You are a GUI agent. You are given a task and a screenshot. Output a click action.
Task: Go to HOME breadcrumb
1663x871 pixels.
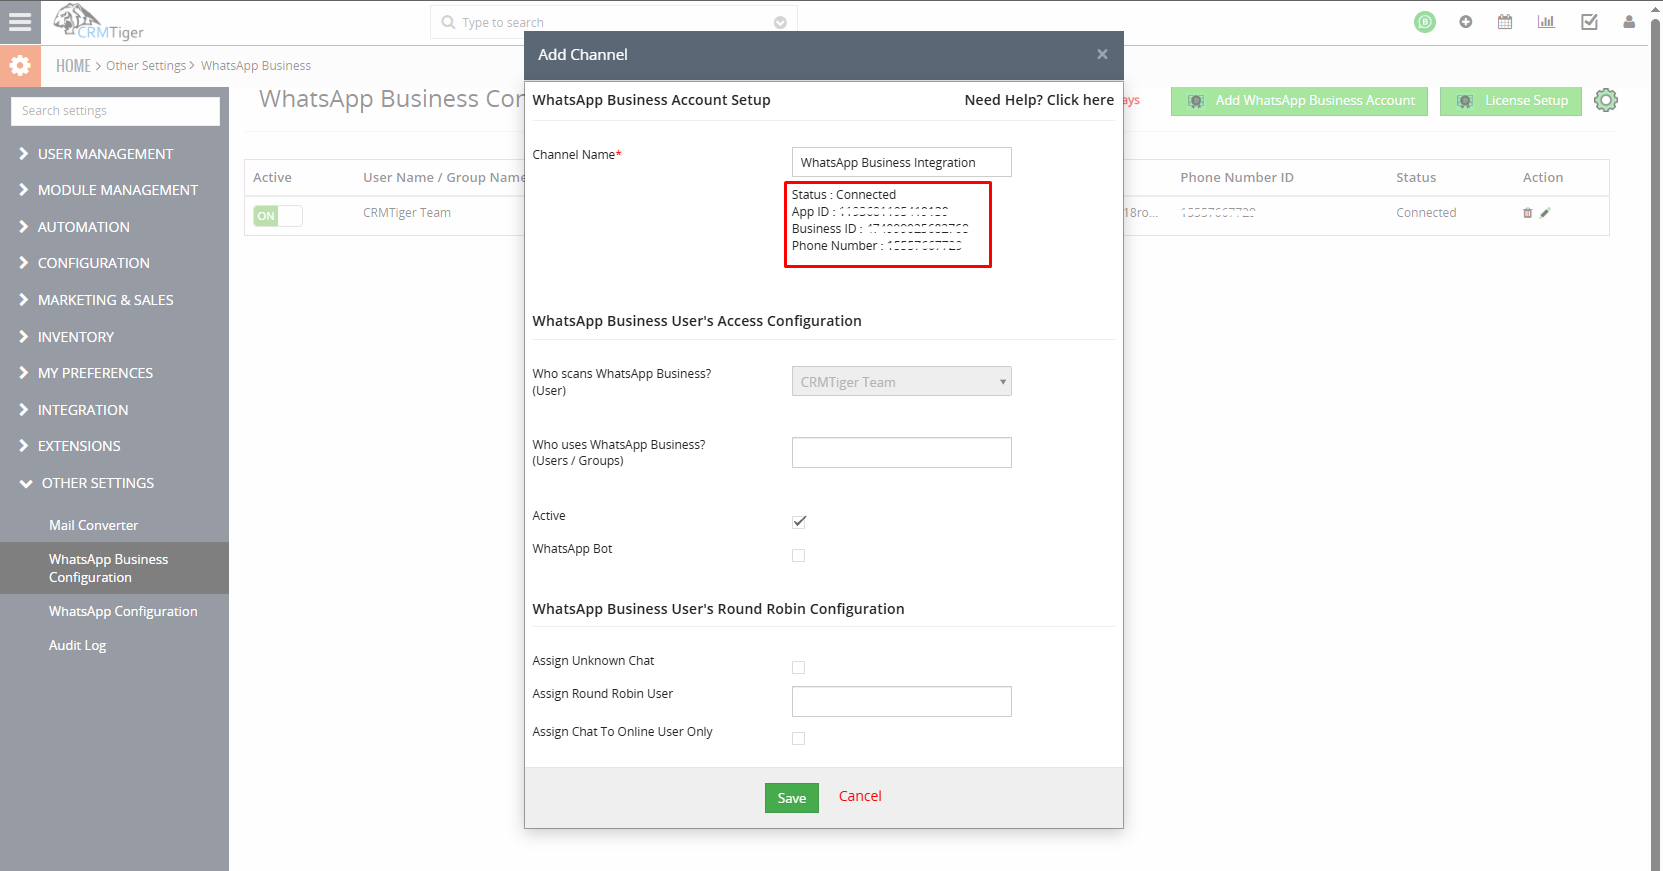73,66
